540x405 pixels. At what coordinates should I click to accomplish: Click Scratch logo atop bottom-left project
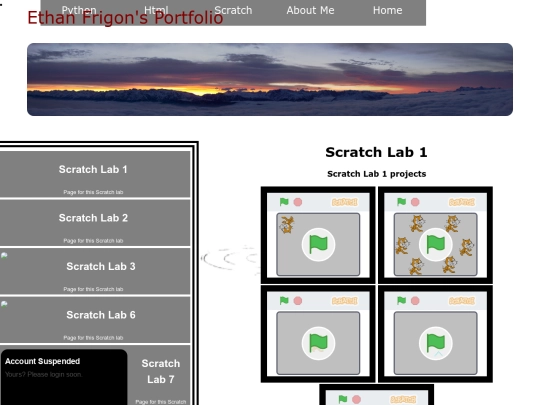pos(344,301)
